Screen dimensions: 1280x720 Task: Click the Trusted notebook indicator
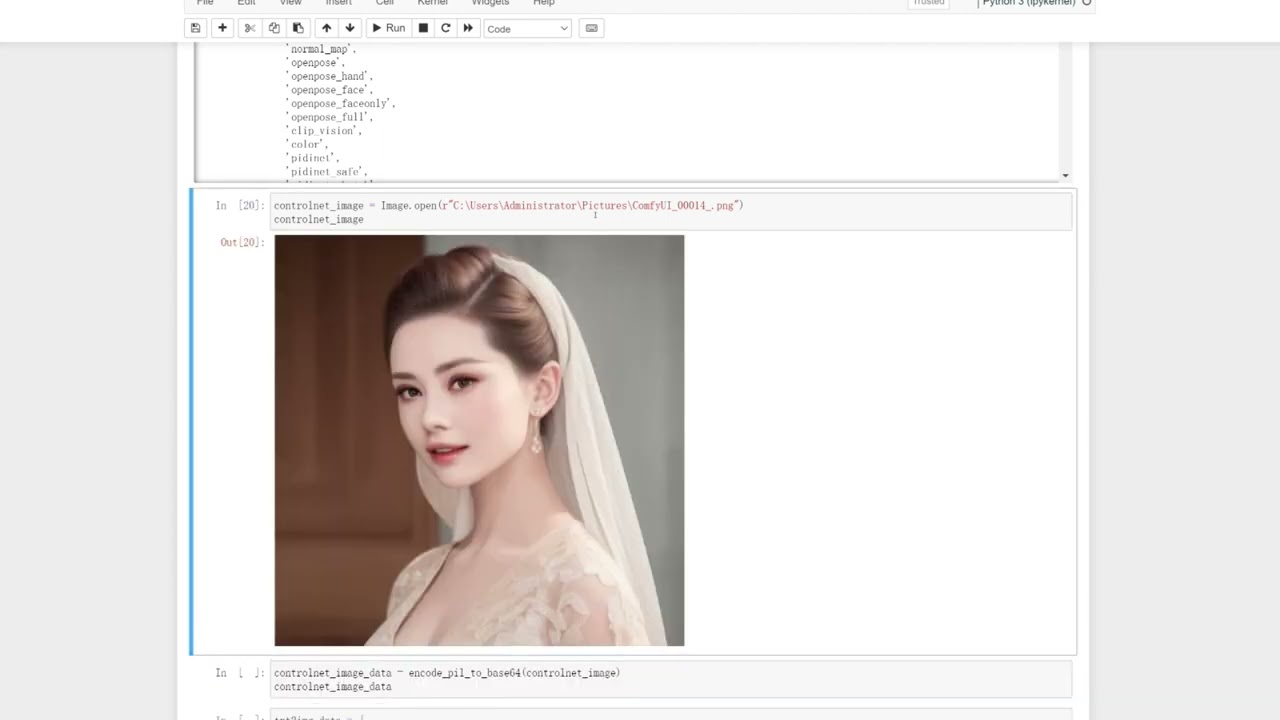point(928,3)
